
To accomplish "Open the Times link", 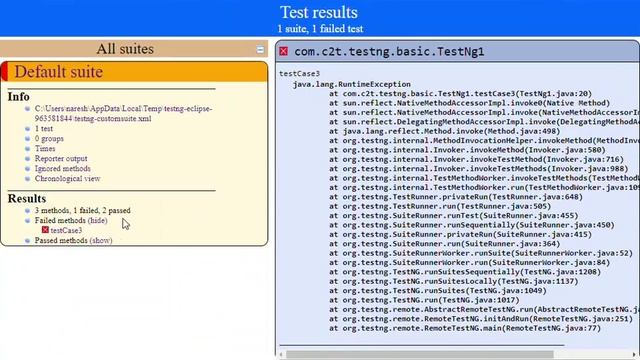I will click(45, 149).
